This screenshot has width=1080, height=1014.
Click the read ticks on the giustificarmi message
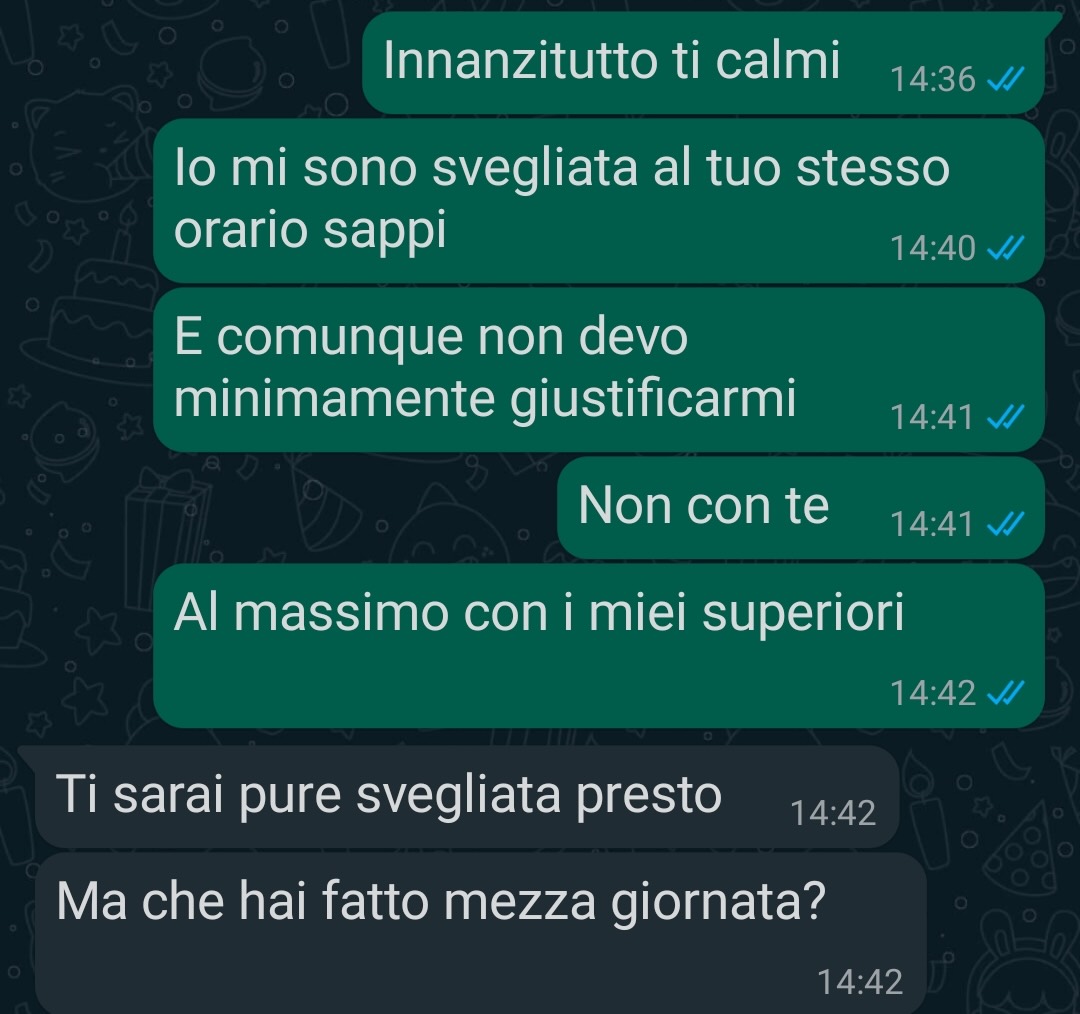(1006, 417)
